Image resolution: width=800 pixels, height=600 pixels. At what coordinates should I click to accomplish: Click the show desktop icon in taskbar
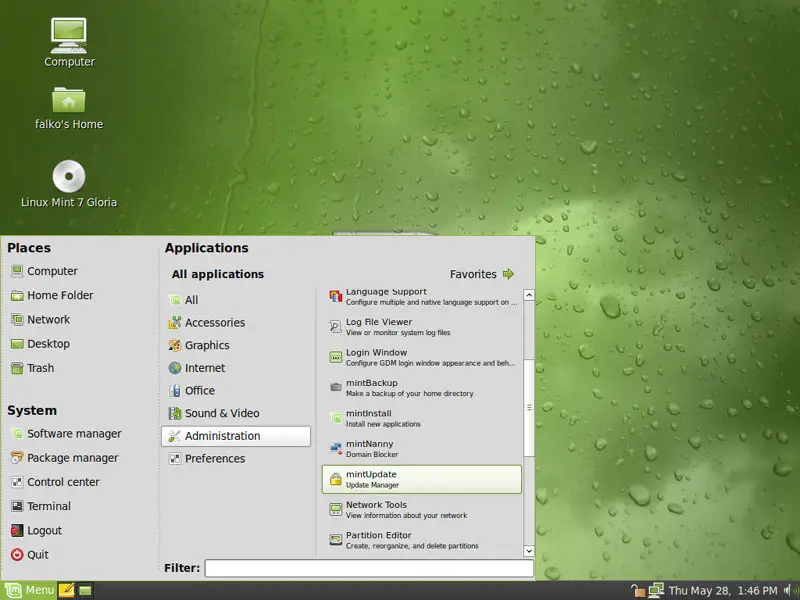click(x=85, y=590)
